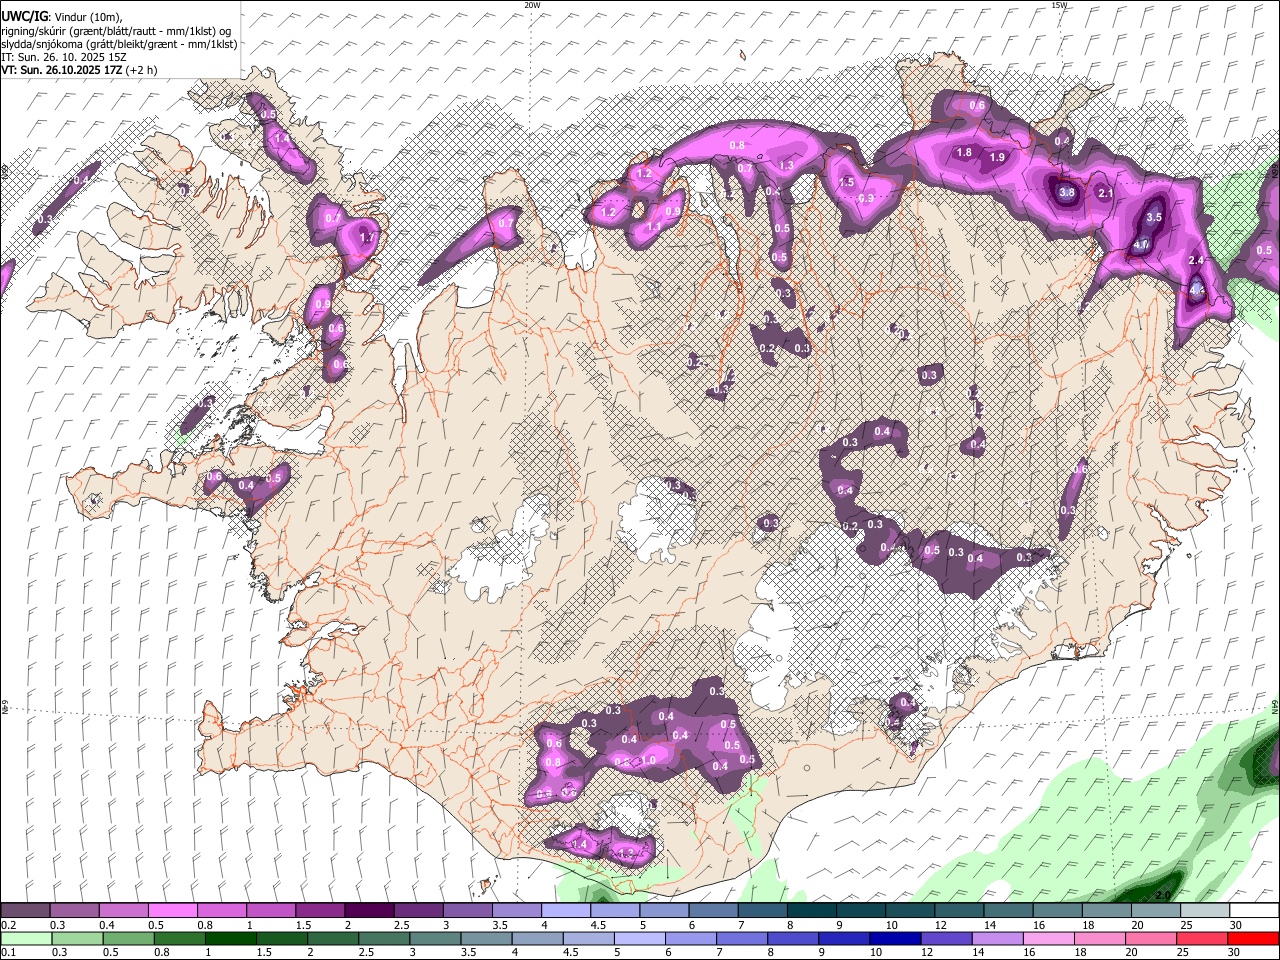Select the dark purple snowfall swatch labeled 2
This screenshot has height=960, width=1280.
tap(368, 911)
